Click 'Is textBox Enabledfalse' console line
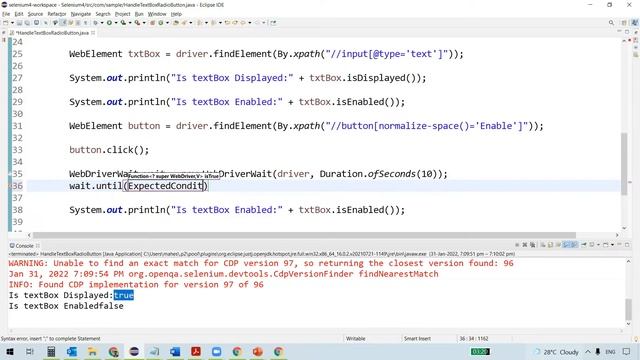 (66, 306)
